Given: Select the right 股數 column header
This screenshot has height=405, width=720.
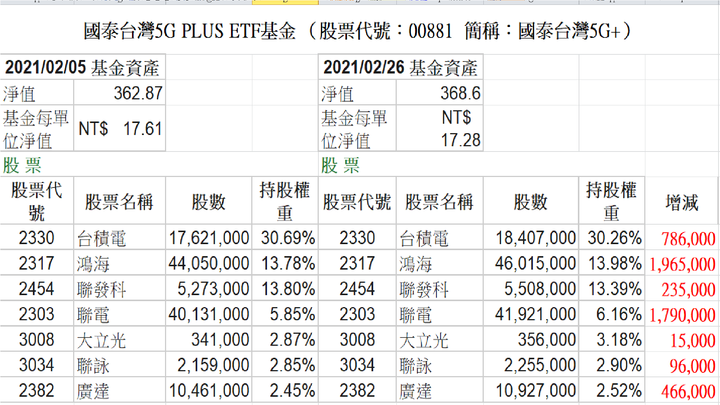Looking at the screenshot, I should click(x=531, y=202).
